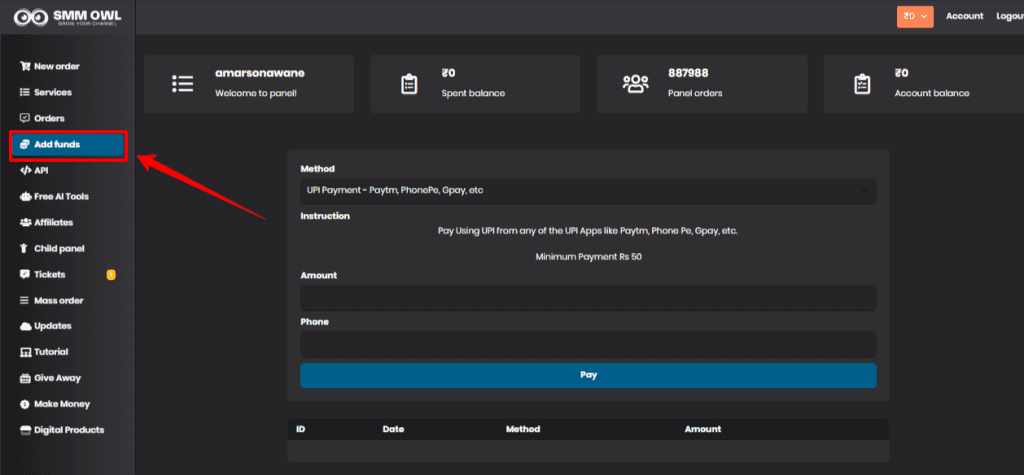Open the Method payment dropdown
1024x475 pixels.
coord(587,190)
